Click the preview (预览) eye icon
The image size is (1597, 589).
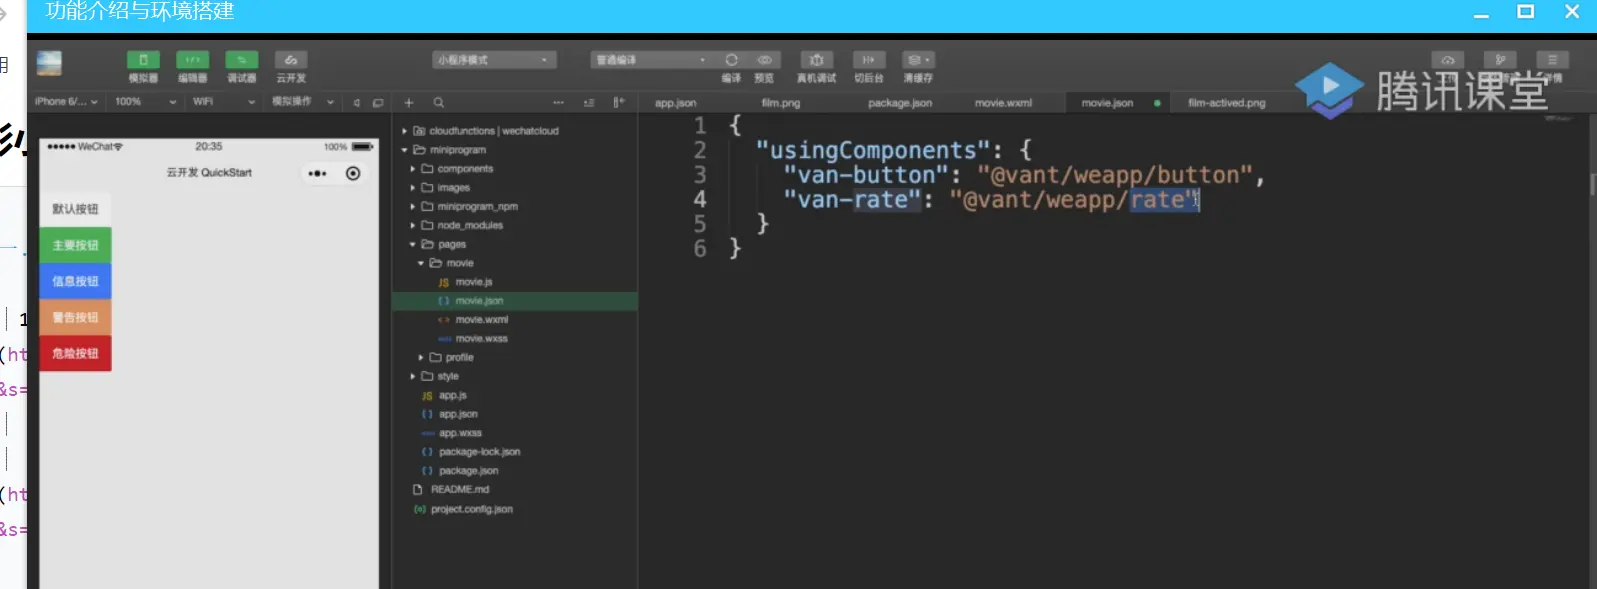point(764,60)
